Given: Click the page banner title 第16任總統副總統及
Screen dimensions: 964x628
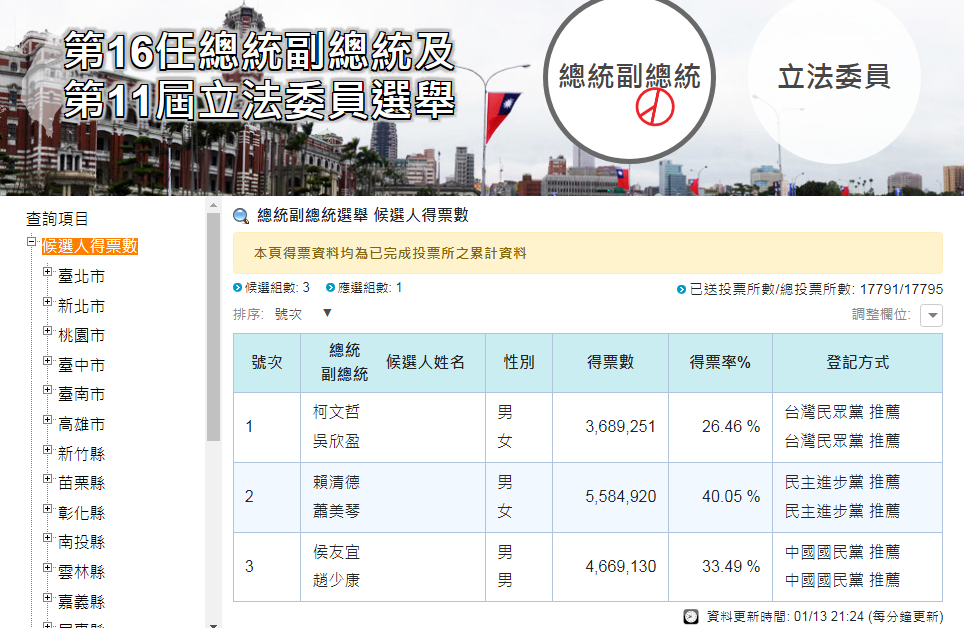Looking at the screenshot, I should (x=259, y=51).
